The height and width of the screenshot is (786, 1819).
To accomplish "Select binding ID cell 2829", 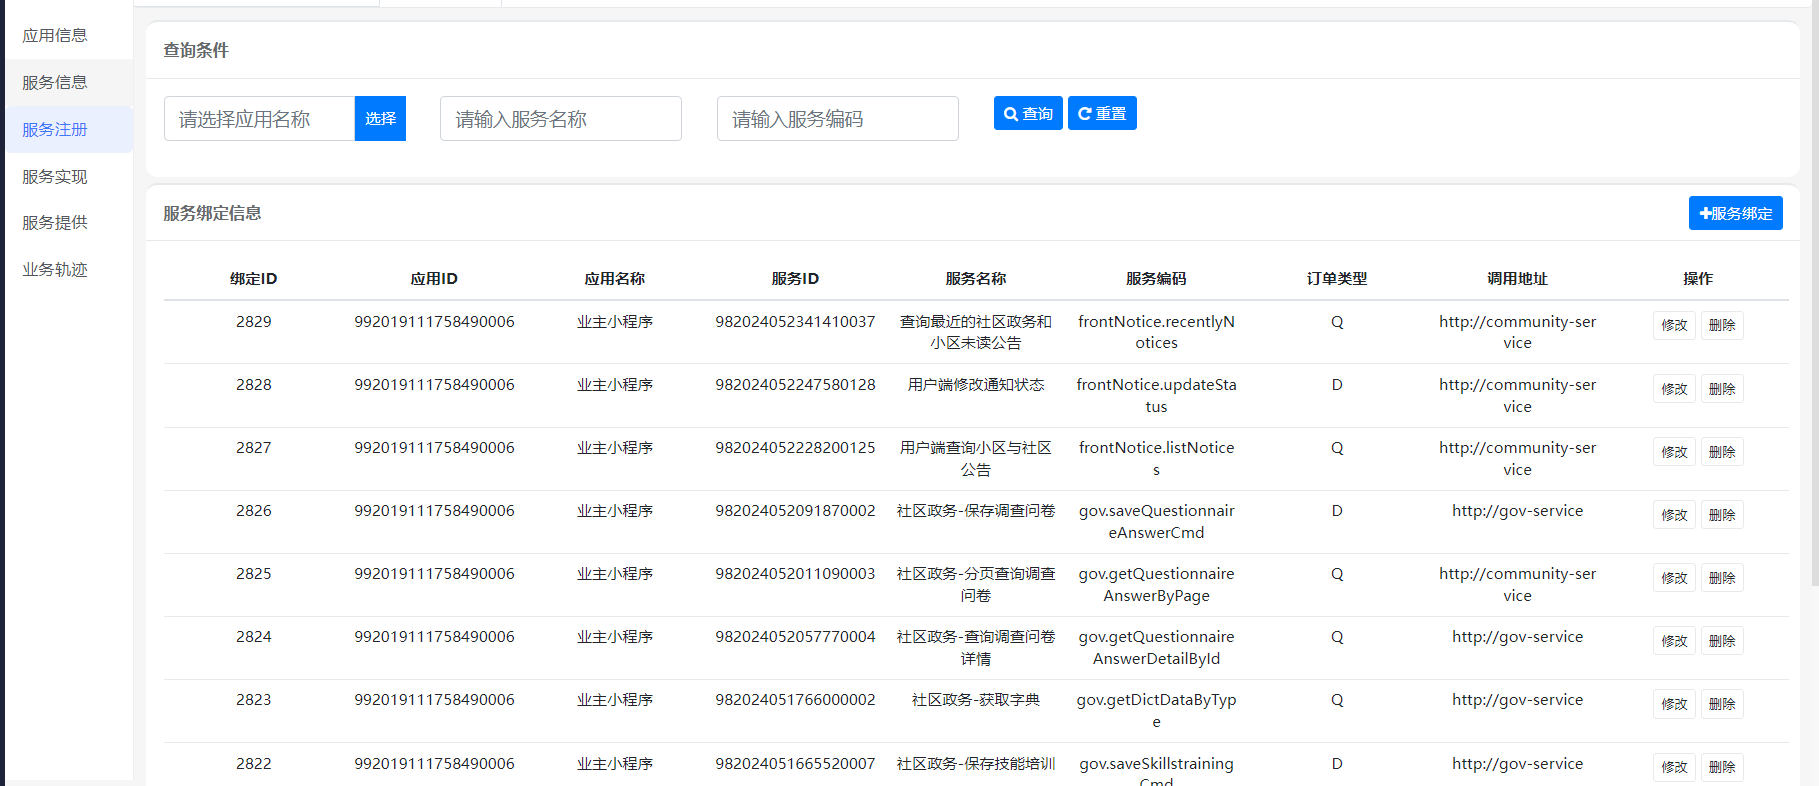I will coord(254,321).
